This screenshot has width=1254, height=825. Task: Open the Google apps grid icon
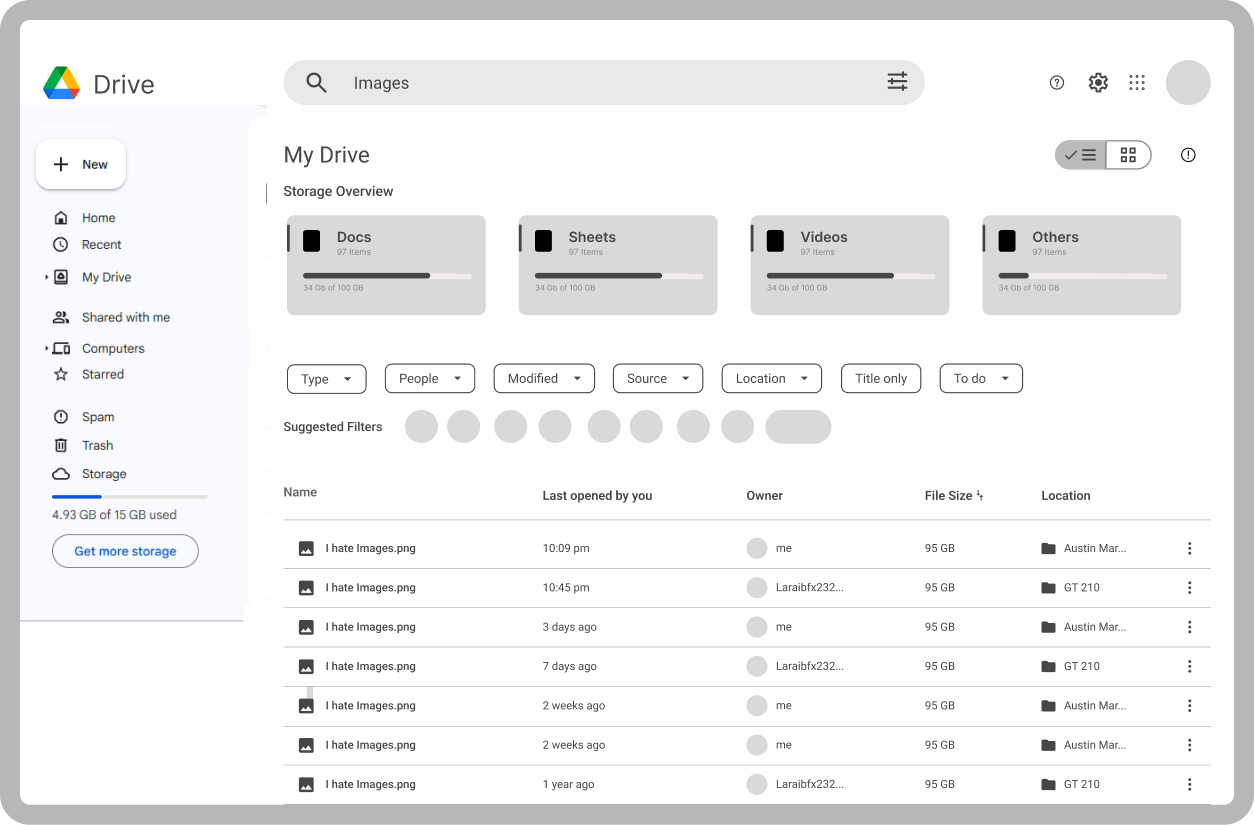[1137, 83]
